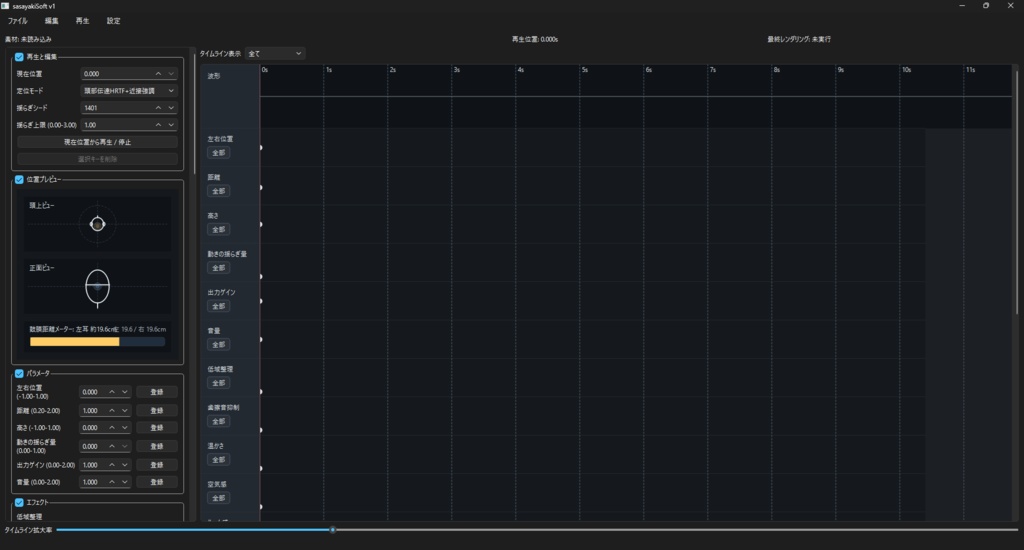Step up the 距離 parameter value

112,411
